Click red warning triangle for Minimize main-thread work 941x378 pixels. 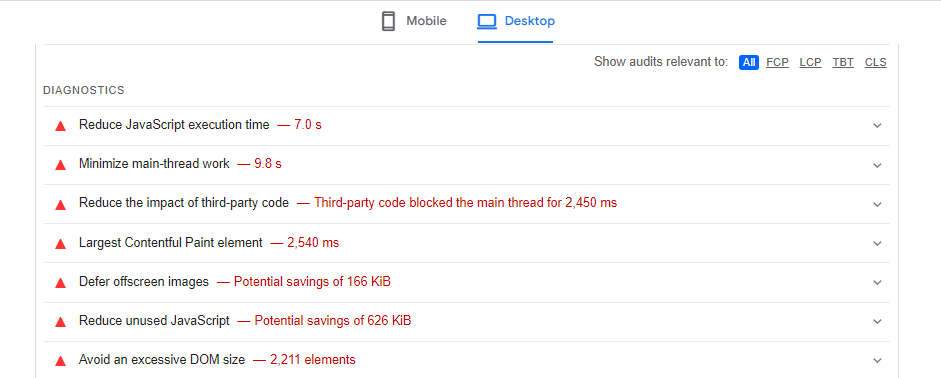[60, 165]
